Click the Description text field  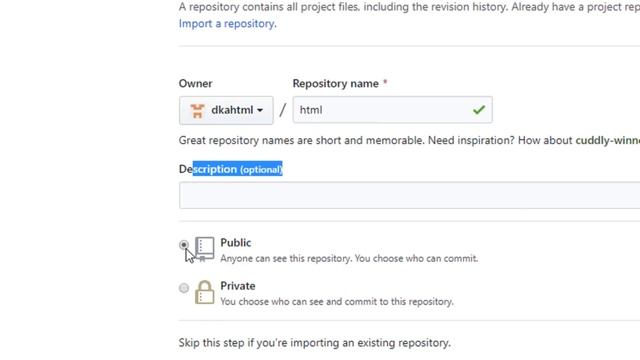coord(409,196)
